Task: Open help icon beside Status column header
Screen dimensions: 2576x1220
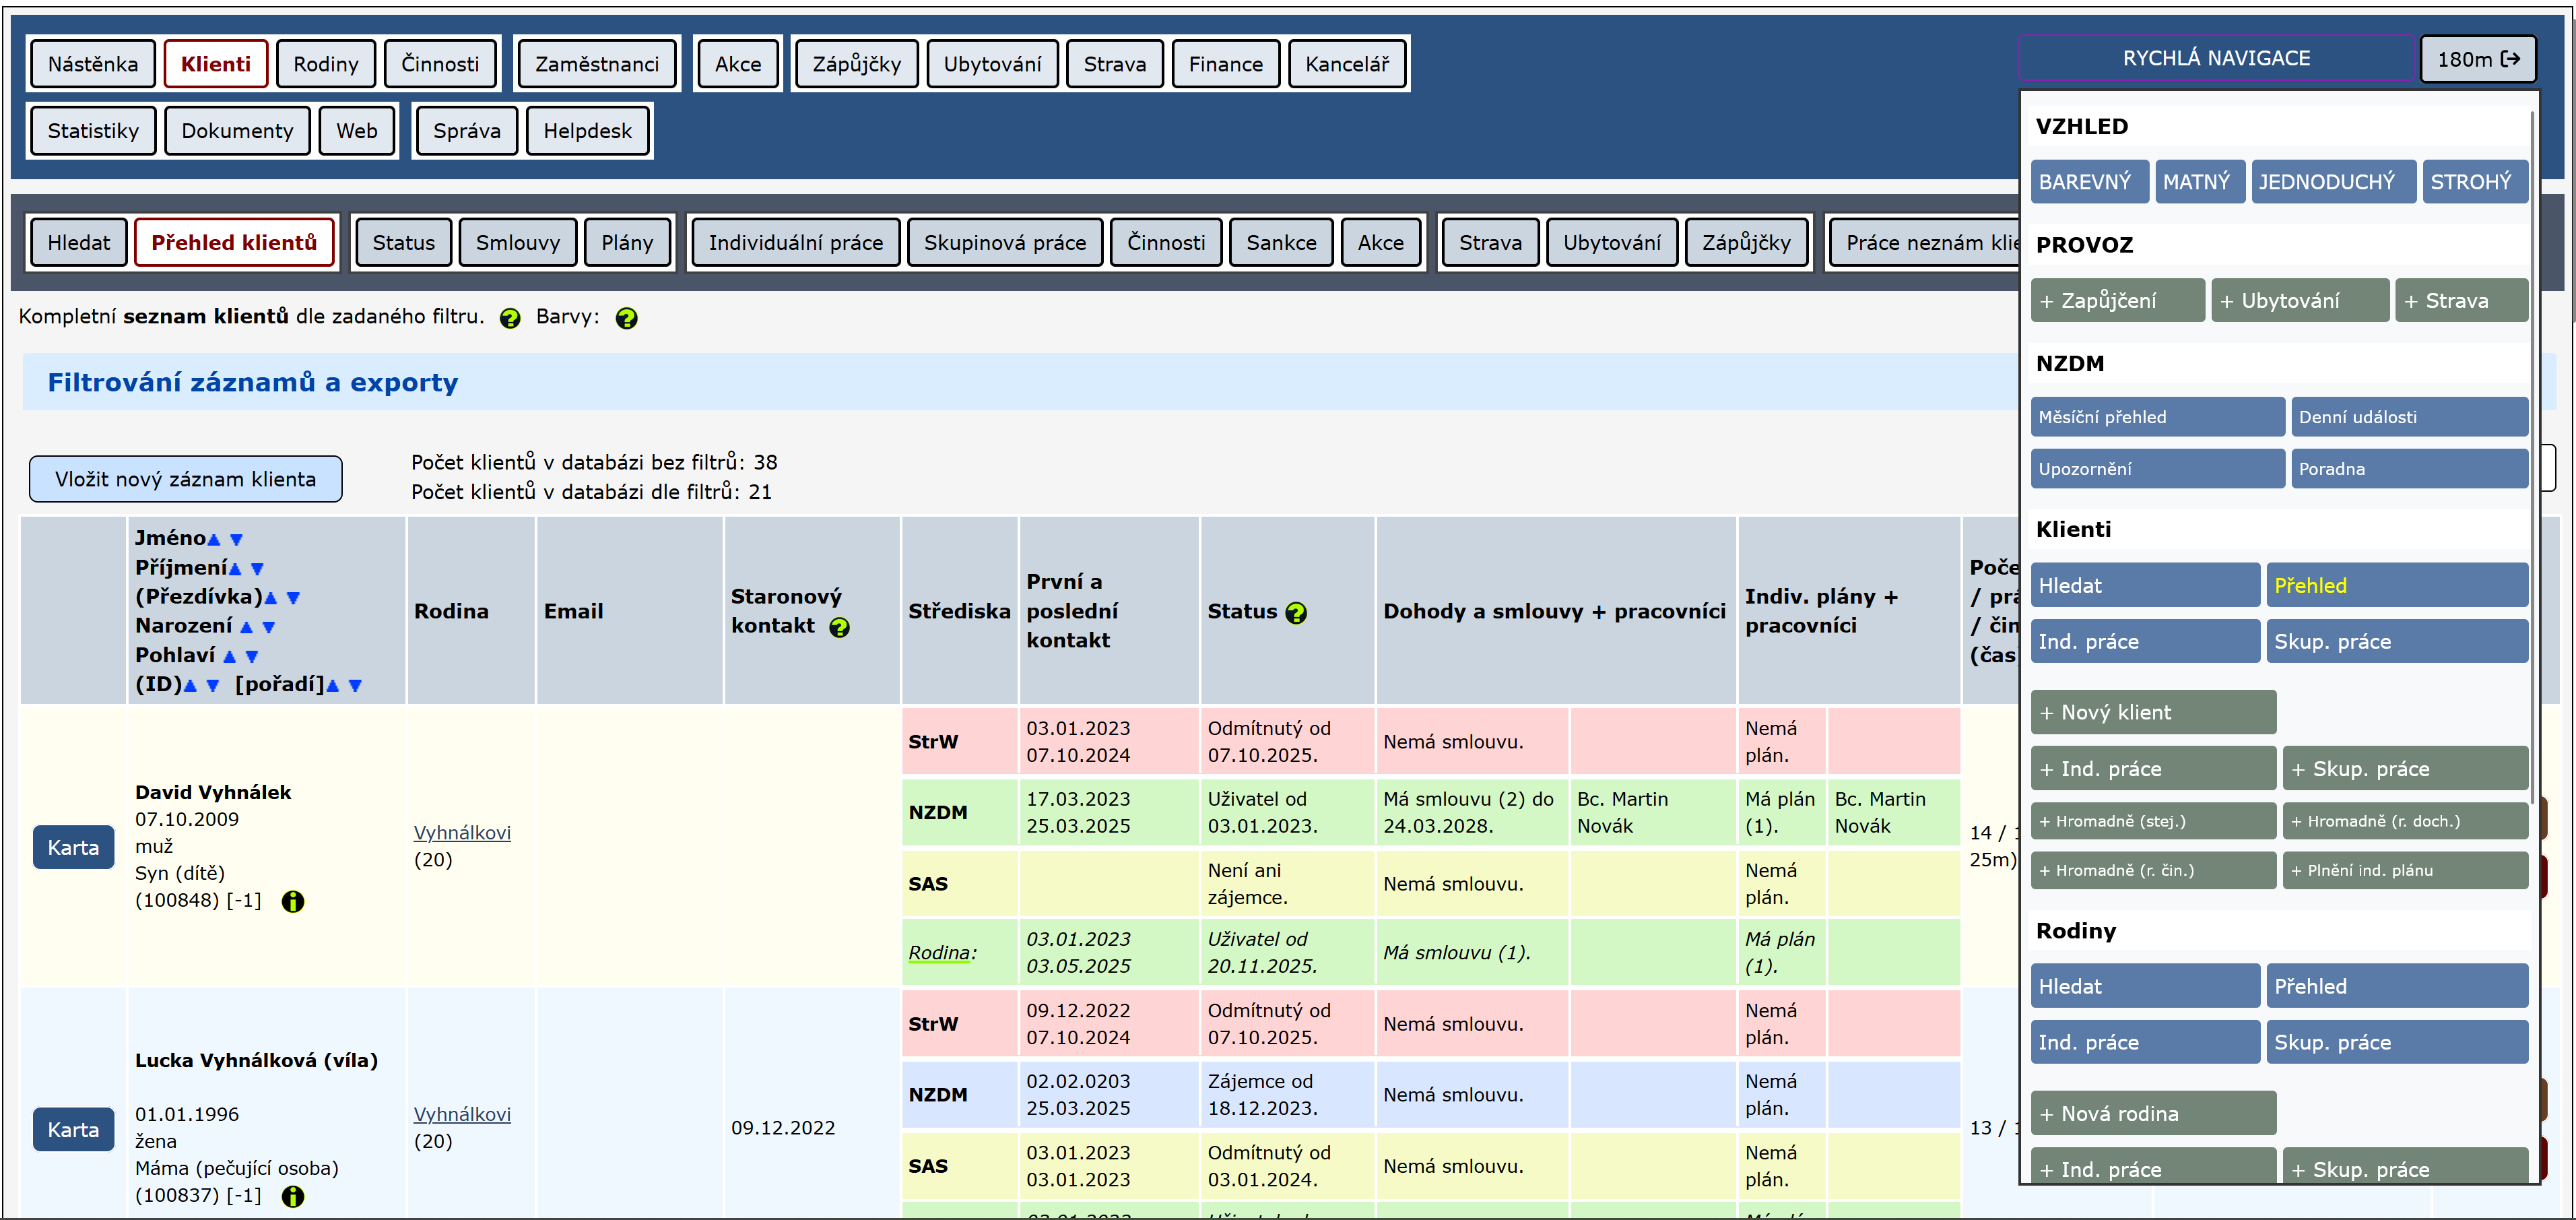Action: (x=1296, y=613)
